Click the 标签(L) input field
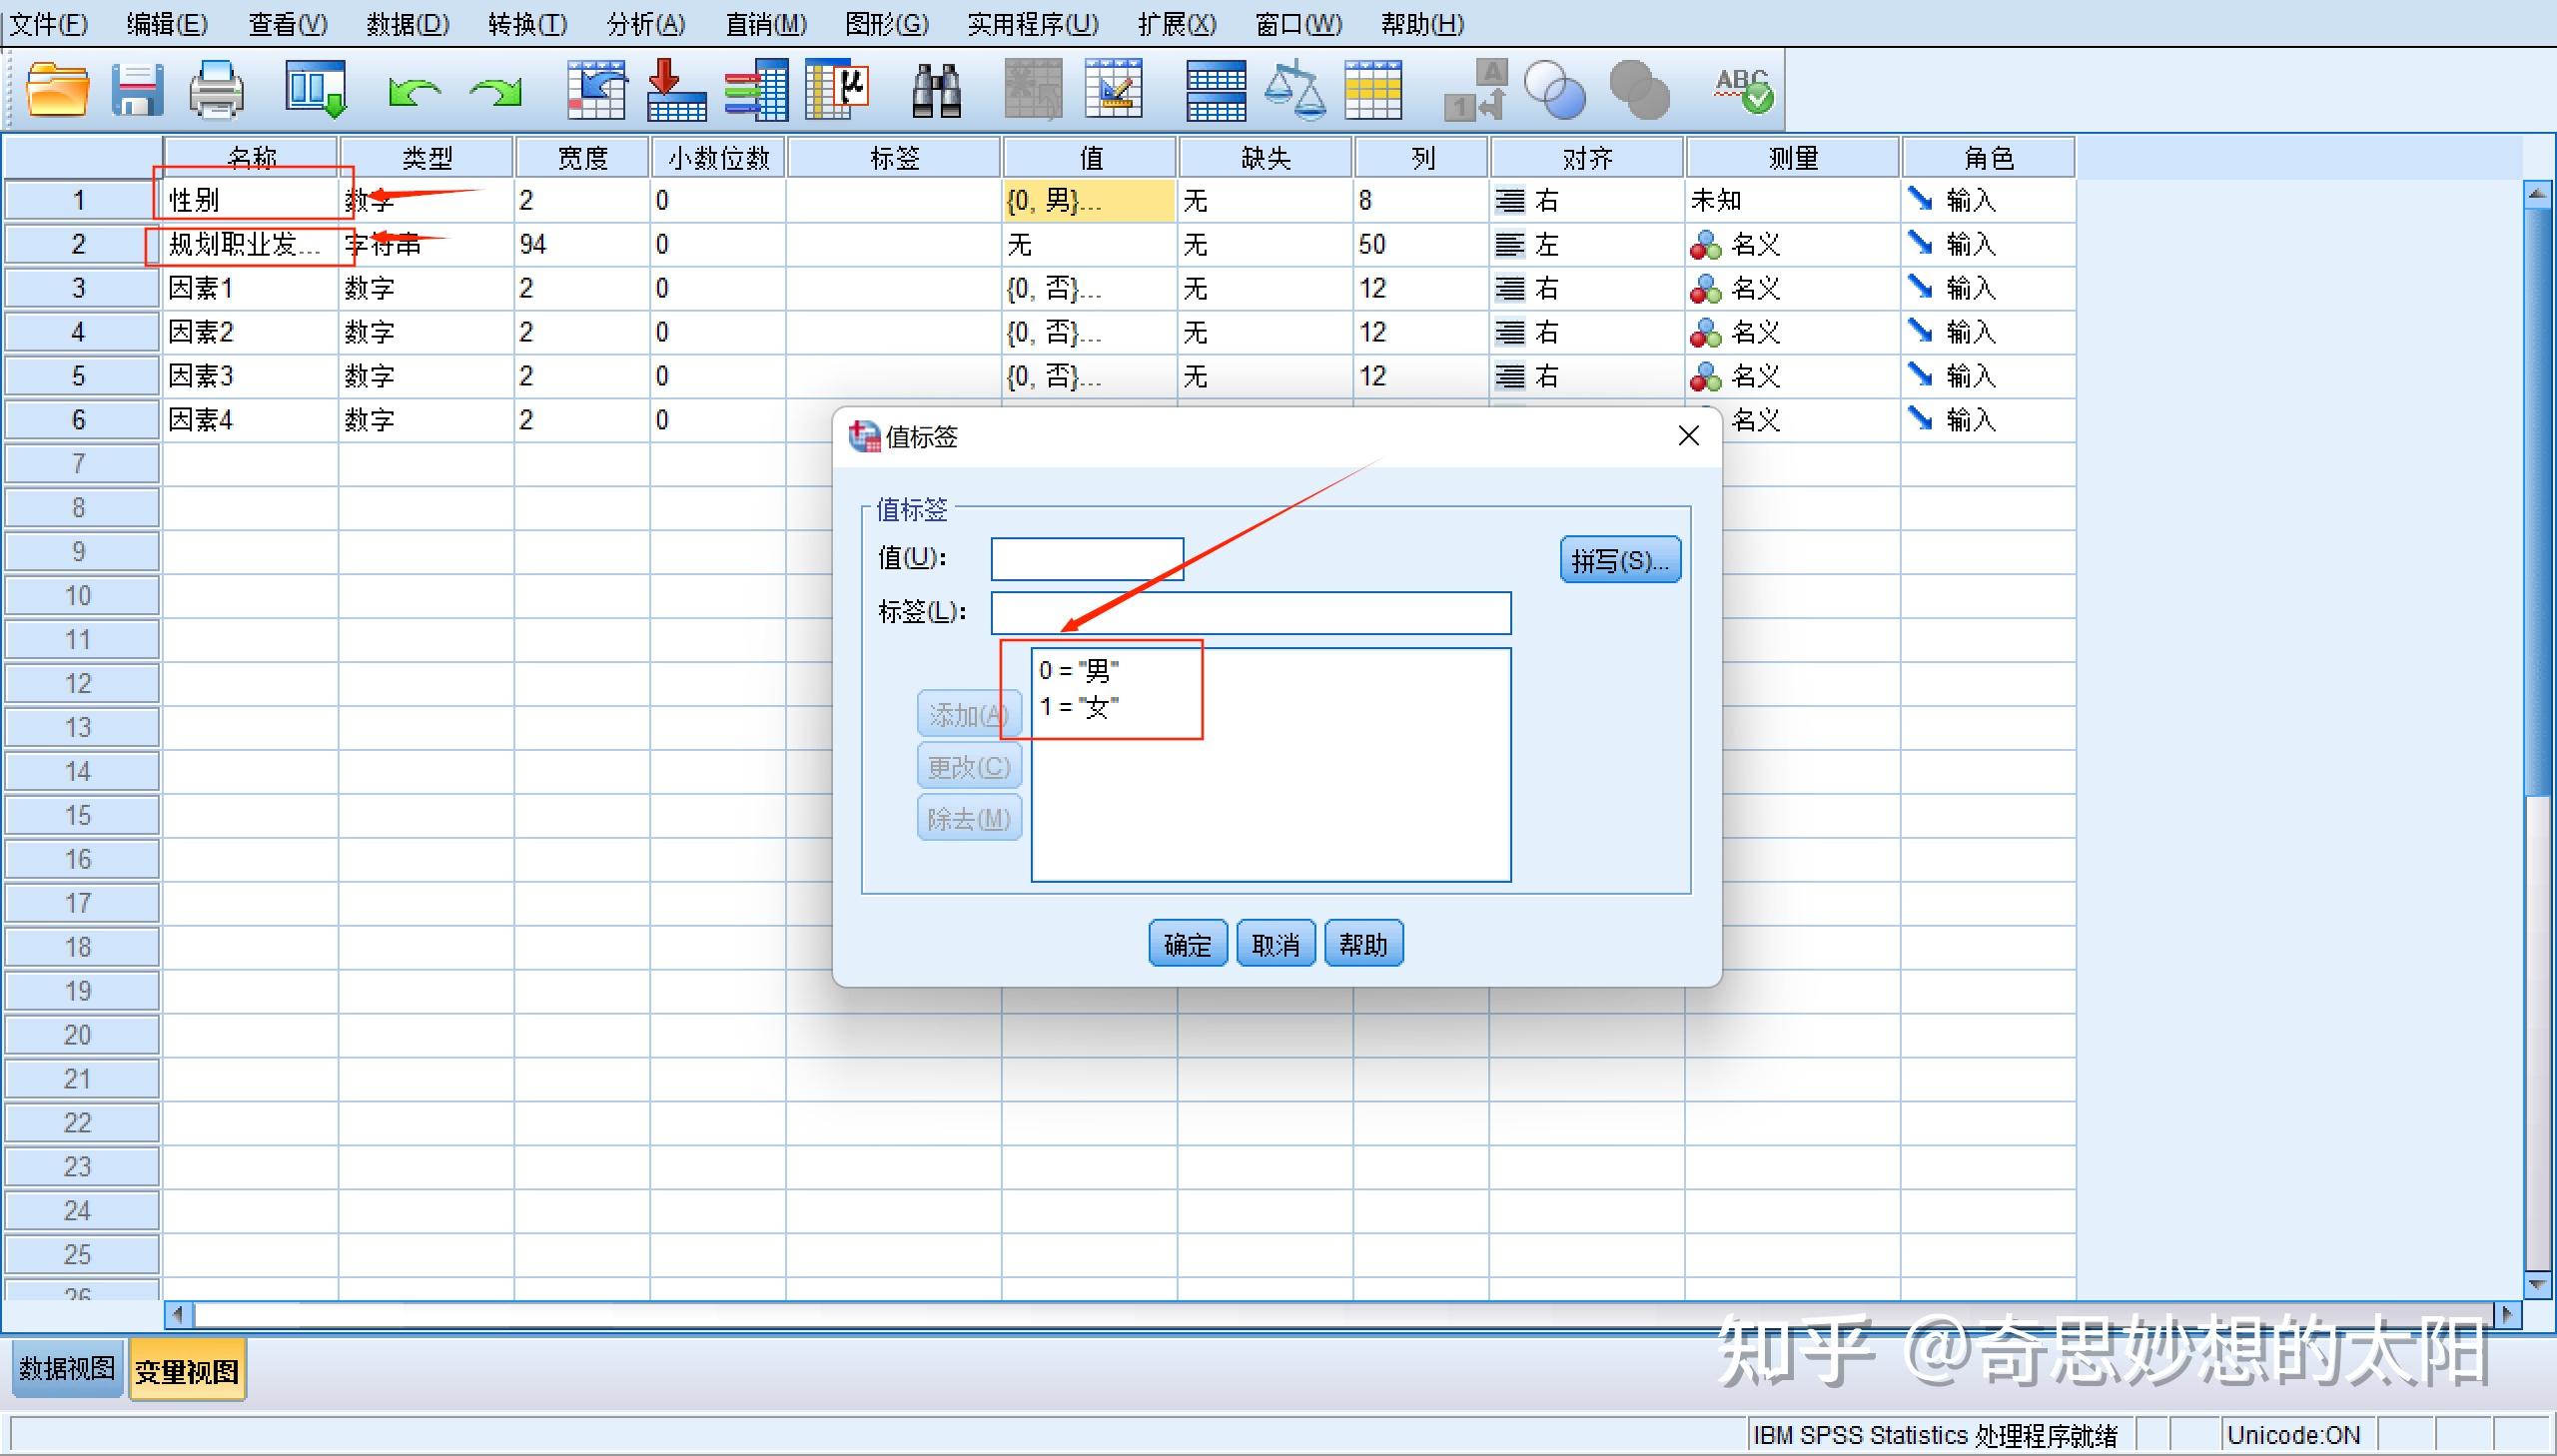The width and height of the screenshot is (2557, 1456). (x=1251, y=612)
